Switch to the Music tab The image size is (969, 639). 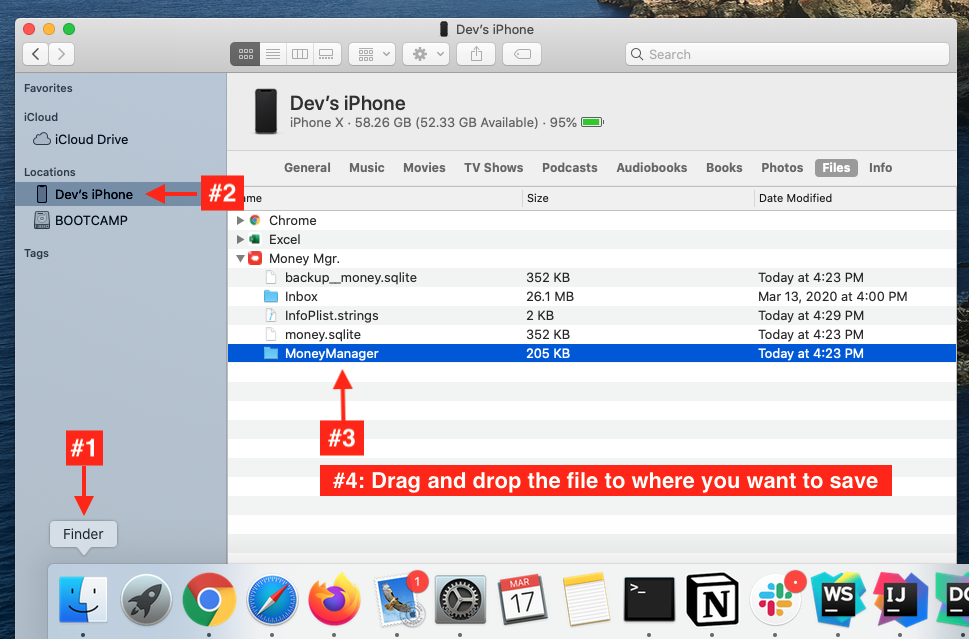pos(366,167)
